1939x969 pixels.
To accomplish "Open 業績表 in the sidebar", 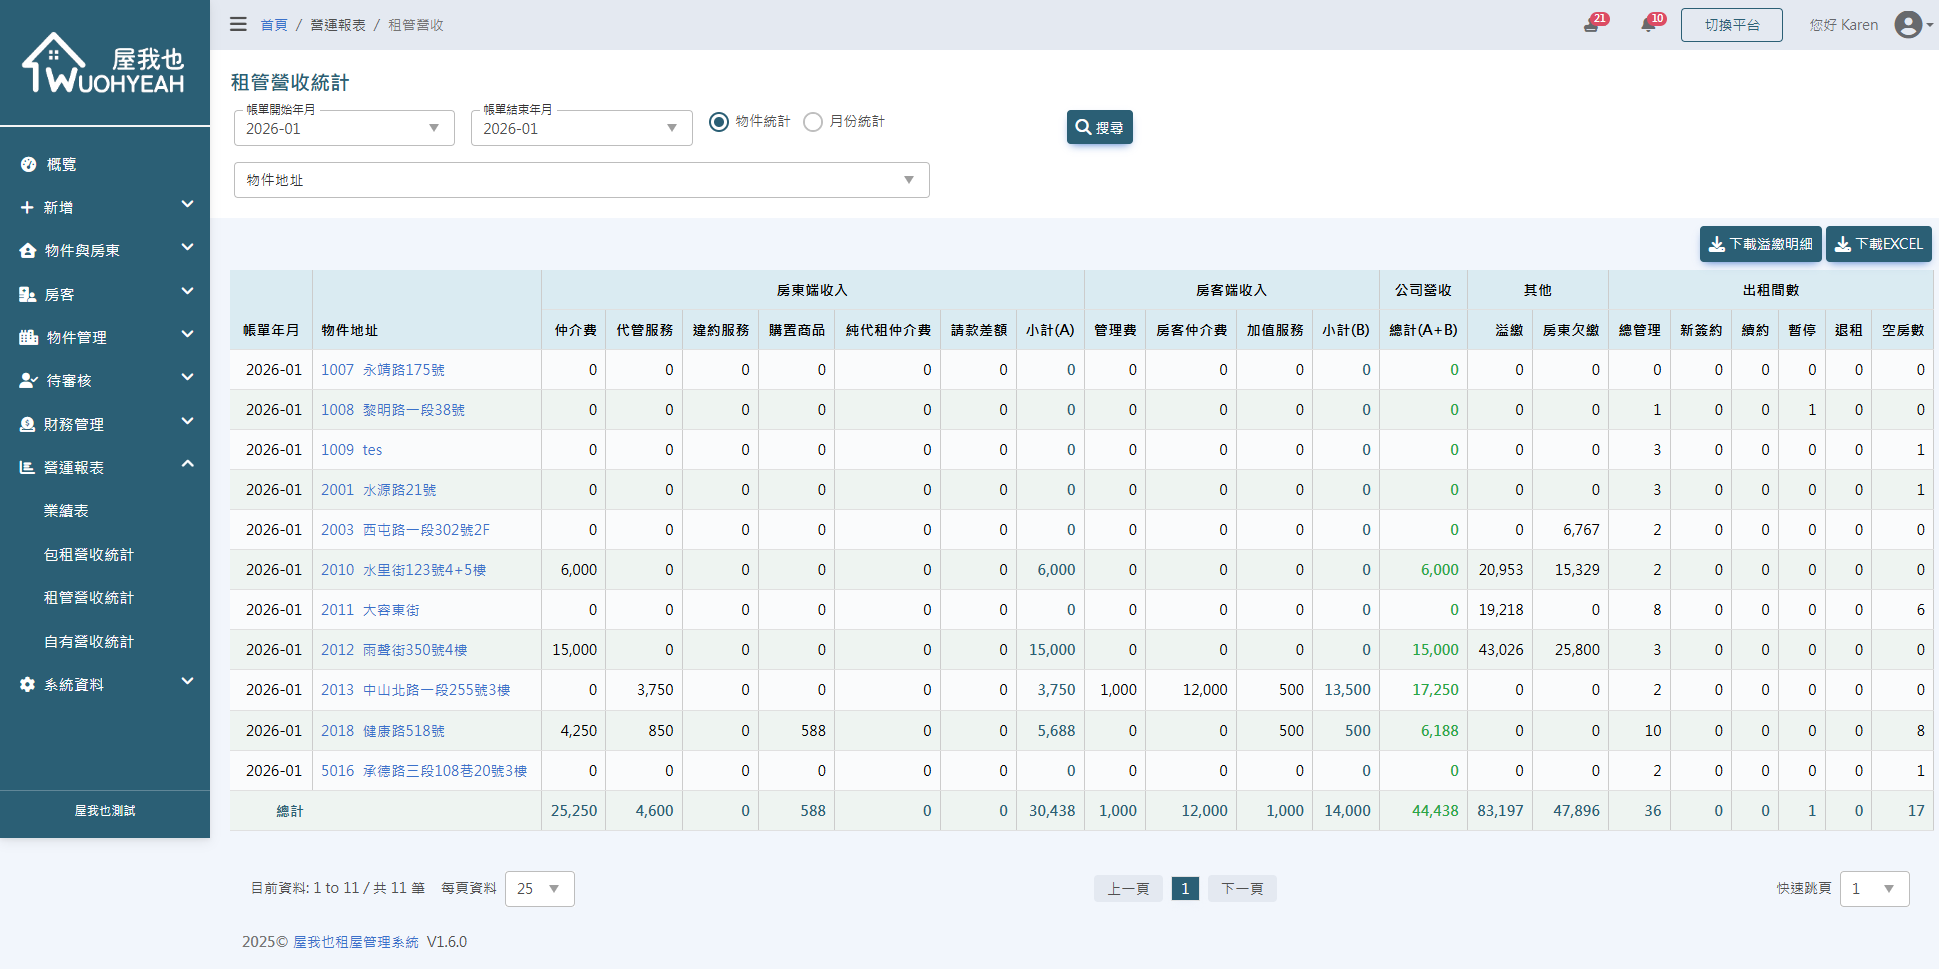I will click(x=66, y=511).
